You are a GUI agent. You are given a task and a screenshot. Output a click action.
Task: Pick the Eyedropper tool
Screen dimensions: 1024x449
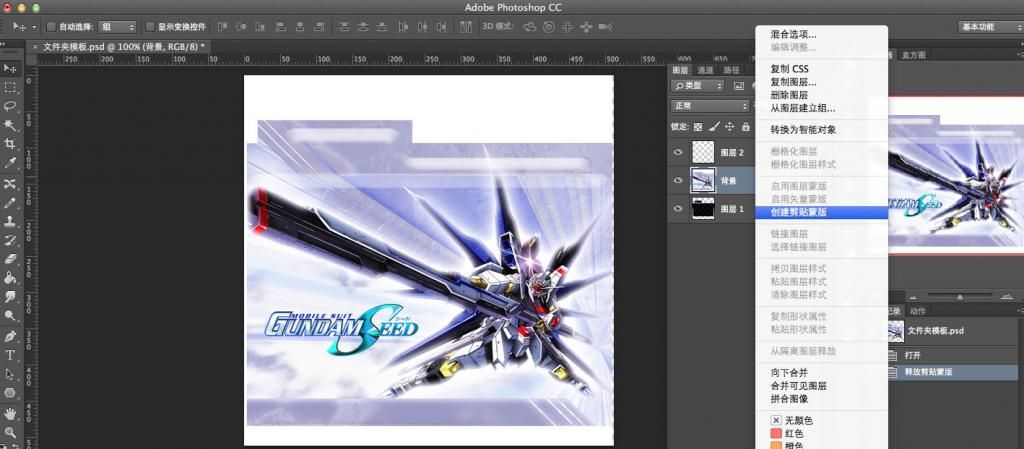[x=10, y=163]
